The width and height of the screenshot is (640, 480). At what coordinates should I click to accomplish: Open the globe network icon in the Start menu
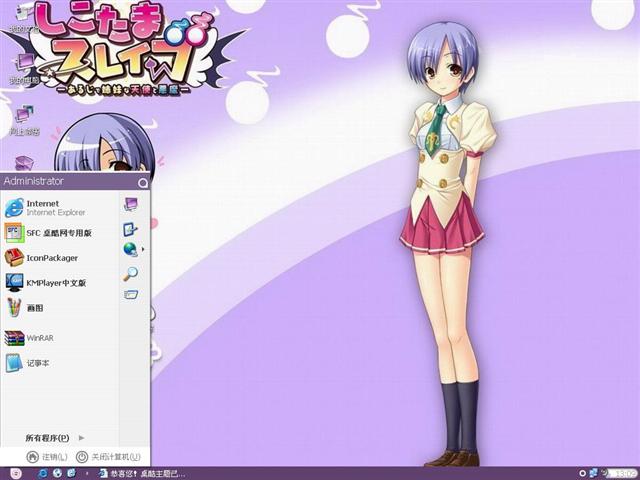tap(130, 249)
